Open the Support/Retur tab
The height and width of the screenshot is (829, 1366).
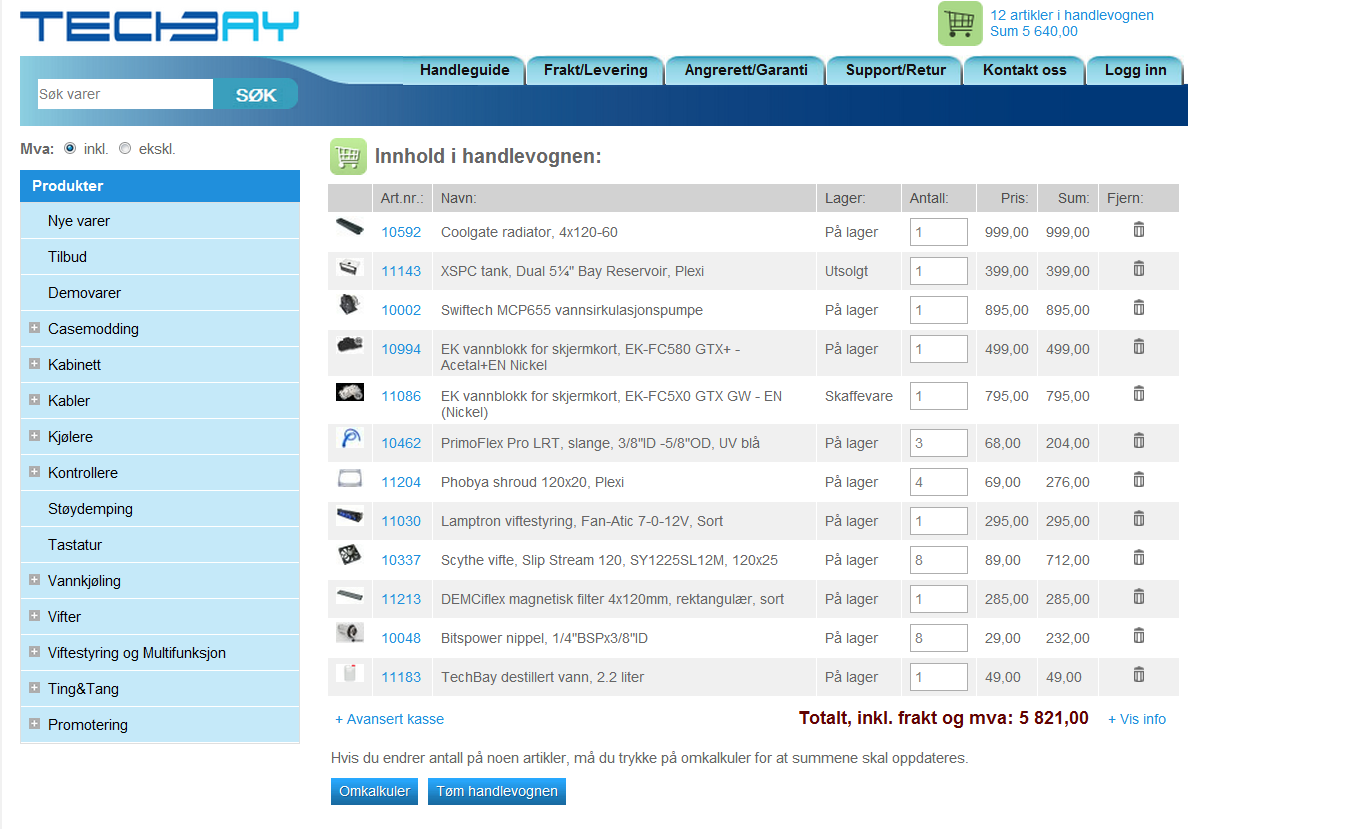(896, 70)
